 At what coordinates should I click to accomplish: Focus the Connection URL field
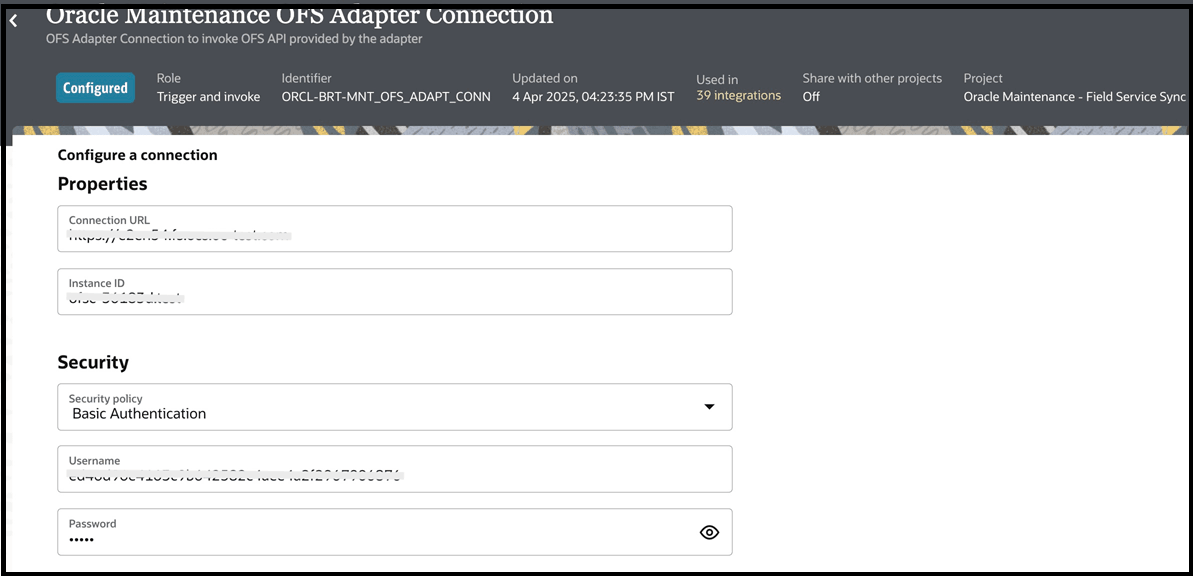(395, 228)
